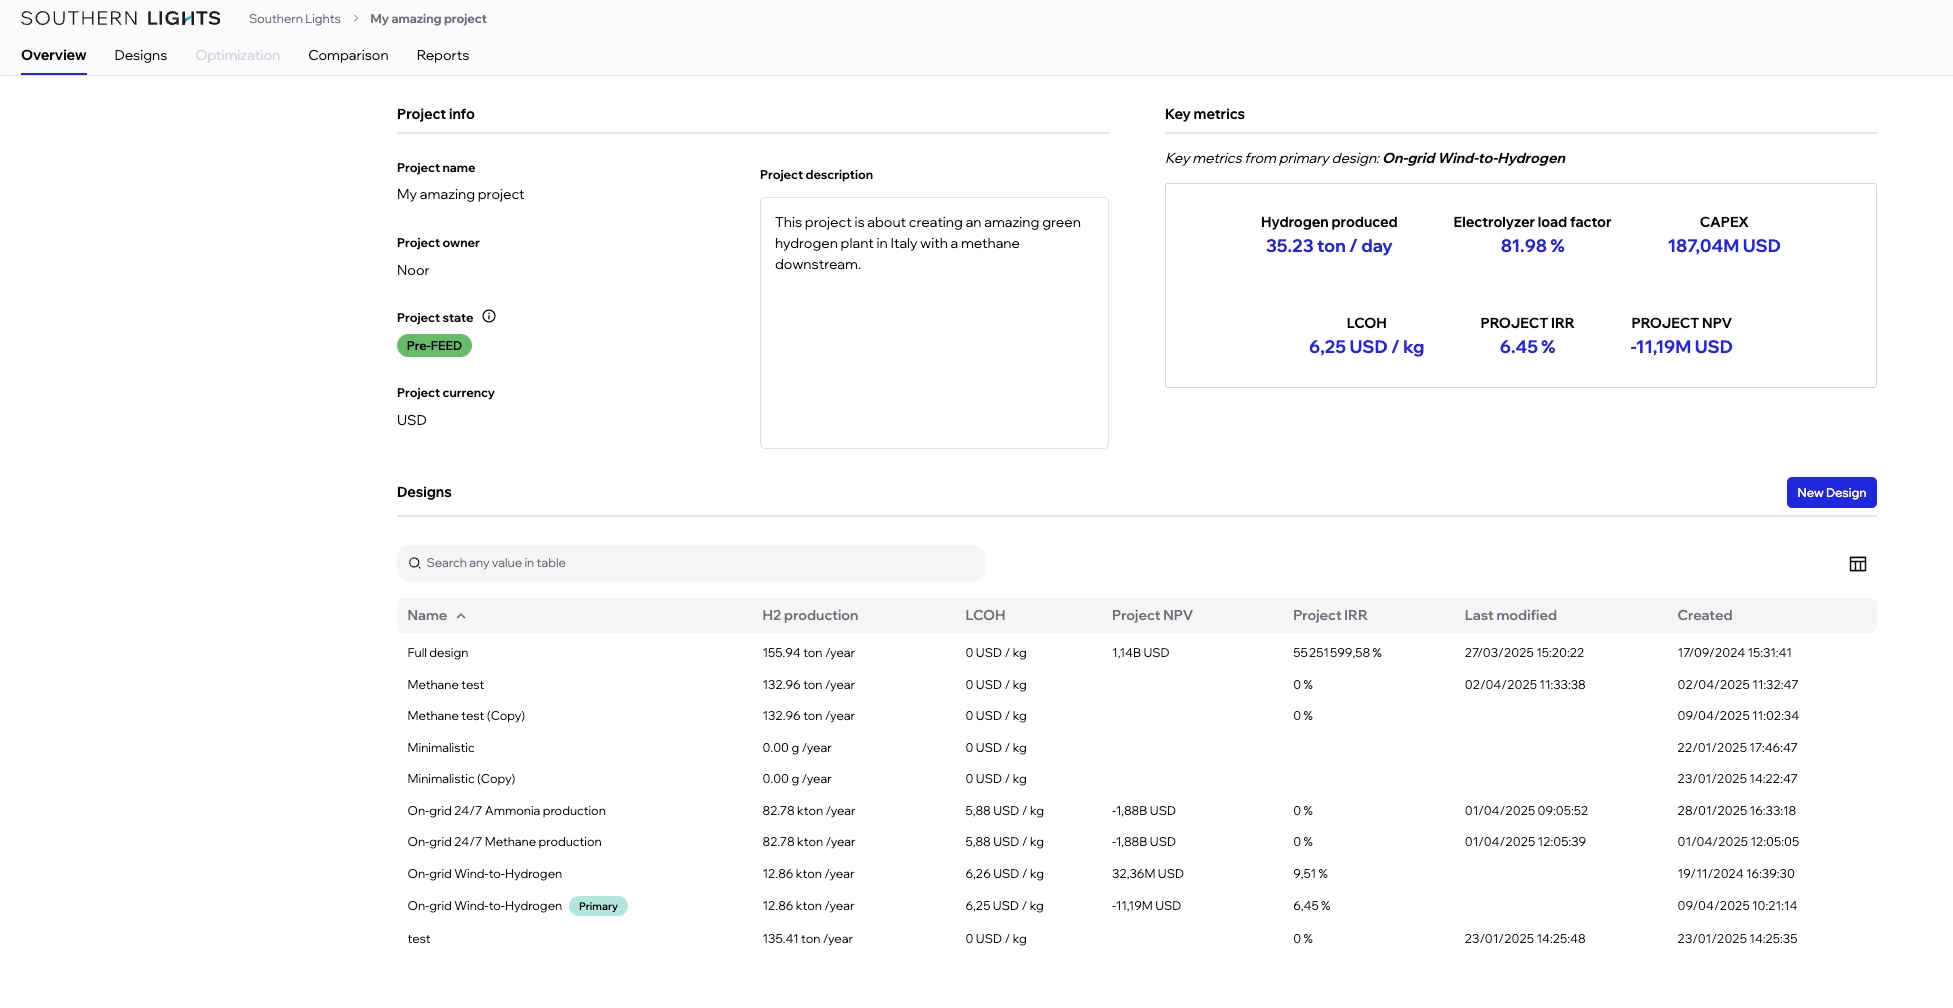This screenshot has height=1008, width=1953.
Task: Create a New Design
Action: pyautogui.click(x=1831, y=492)
